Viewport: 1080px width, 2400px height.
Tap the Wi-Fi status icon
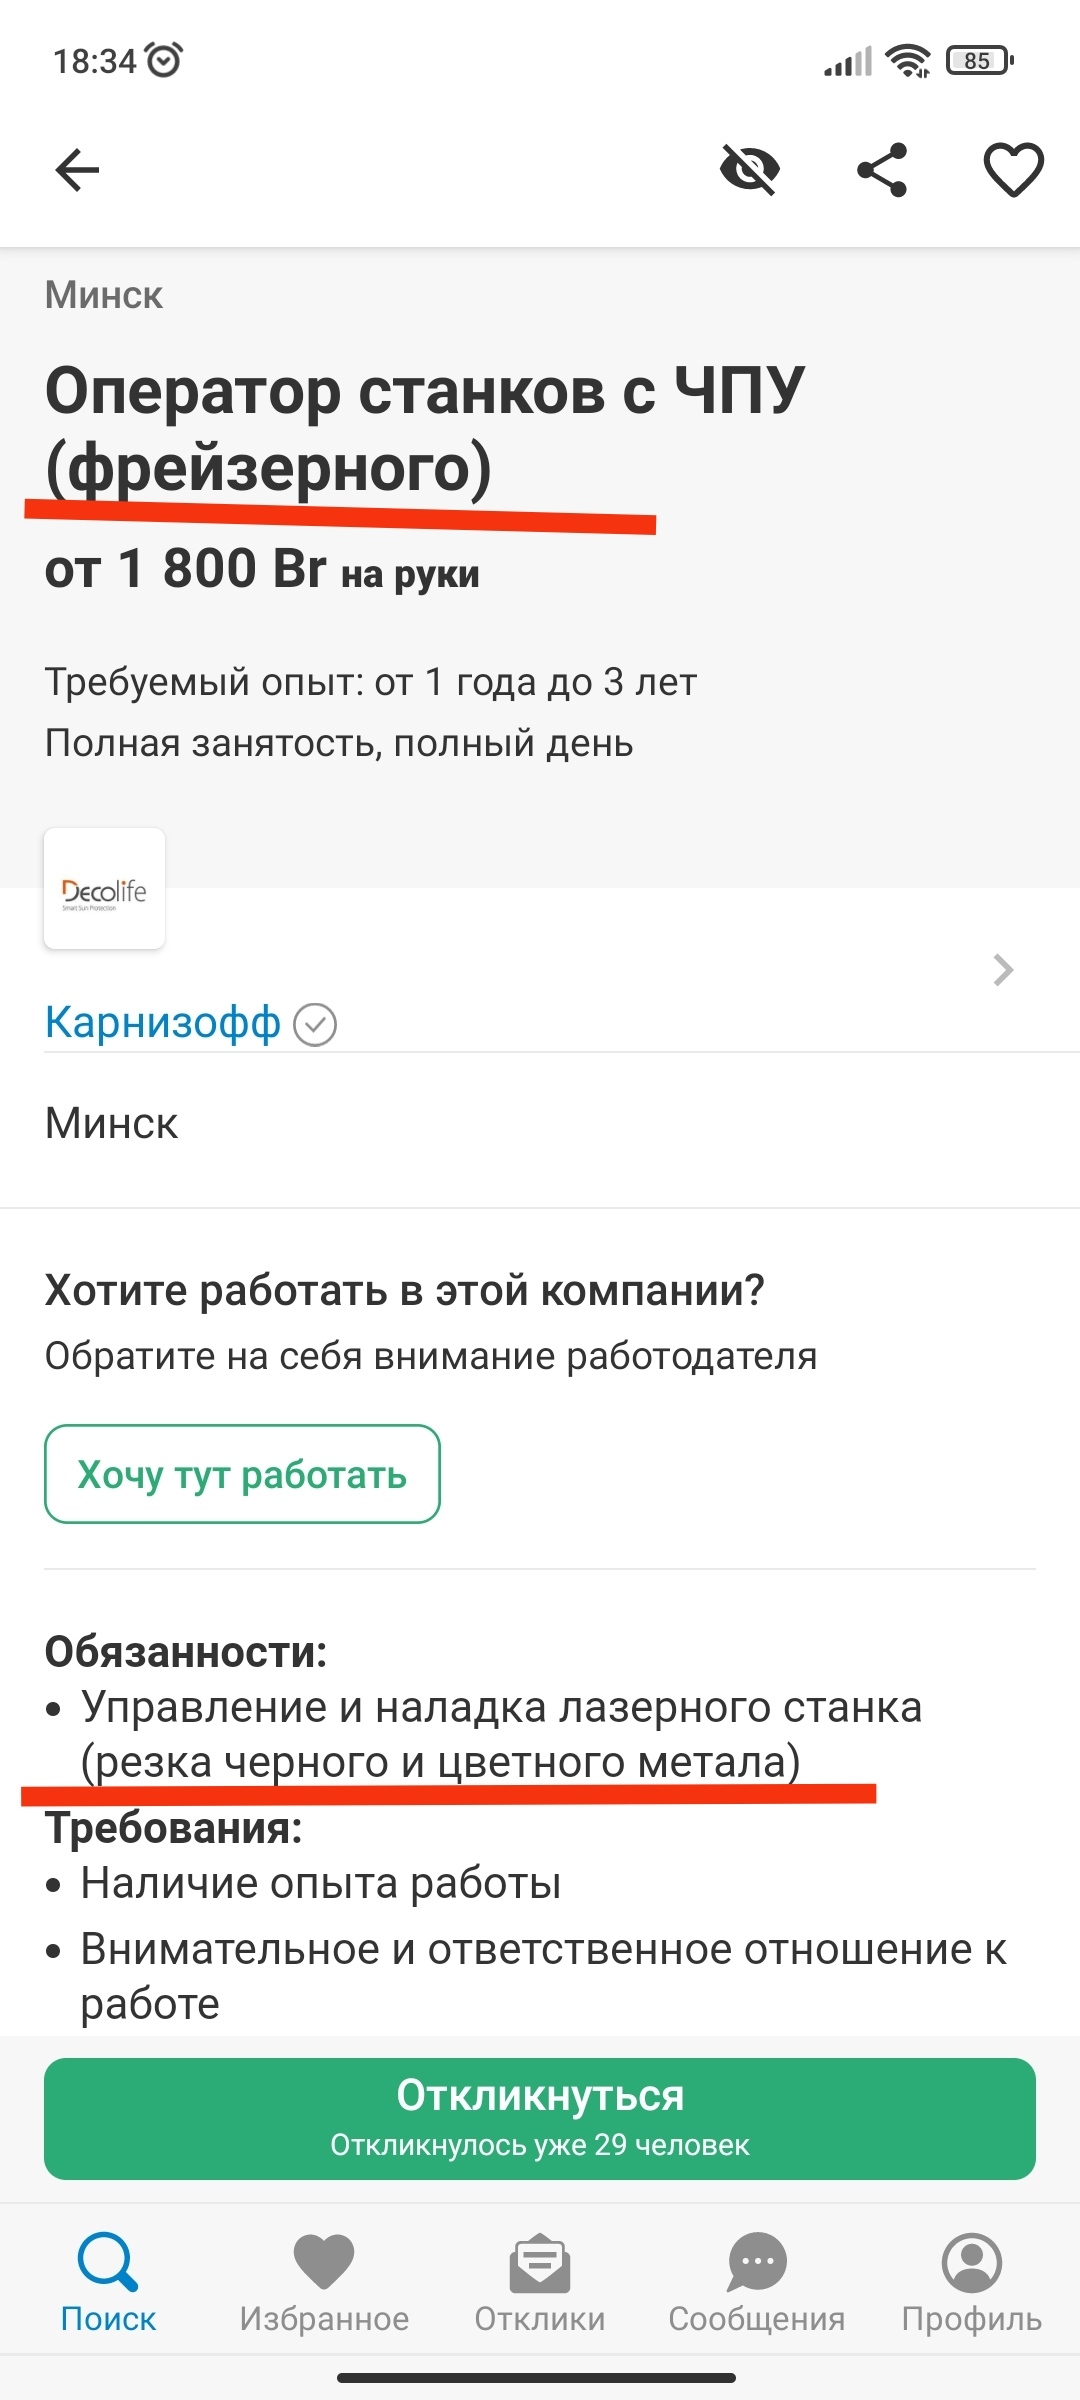[908, 61]
